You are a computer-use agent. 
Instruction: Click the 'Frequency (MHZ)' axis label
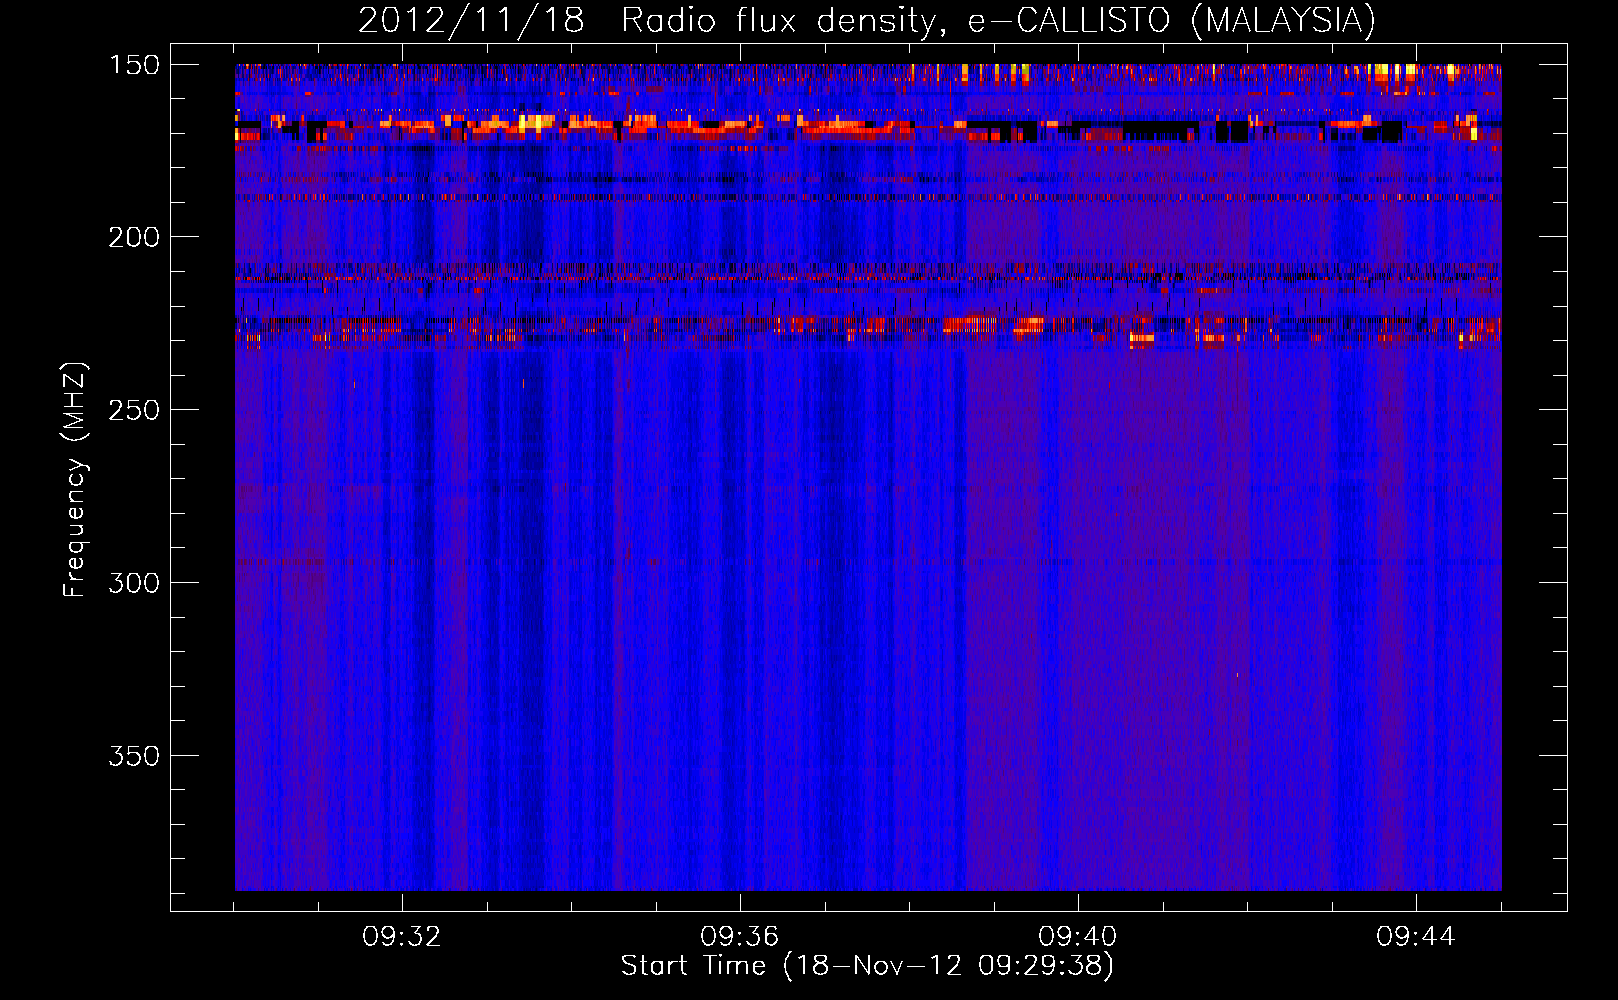(x=75, y=479)
